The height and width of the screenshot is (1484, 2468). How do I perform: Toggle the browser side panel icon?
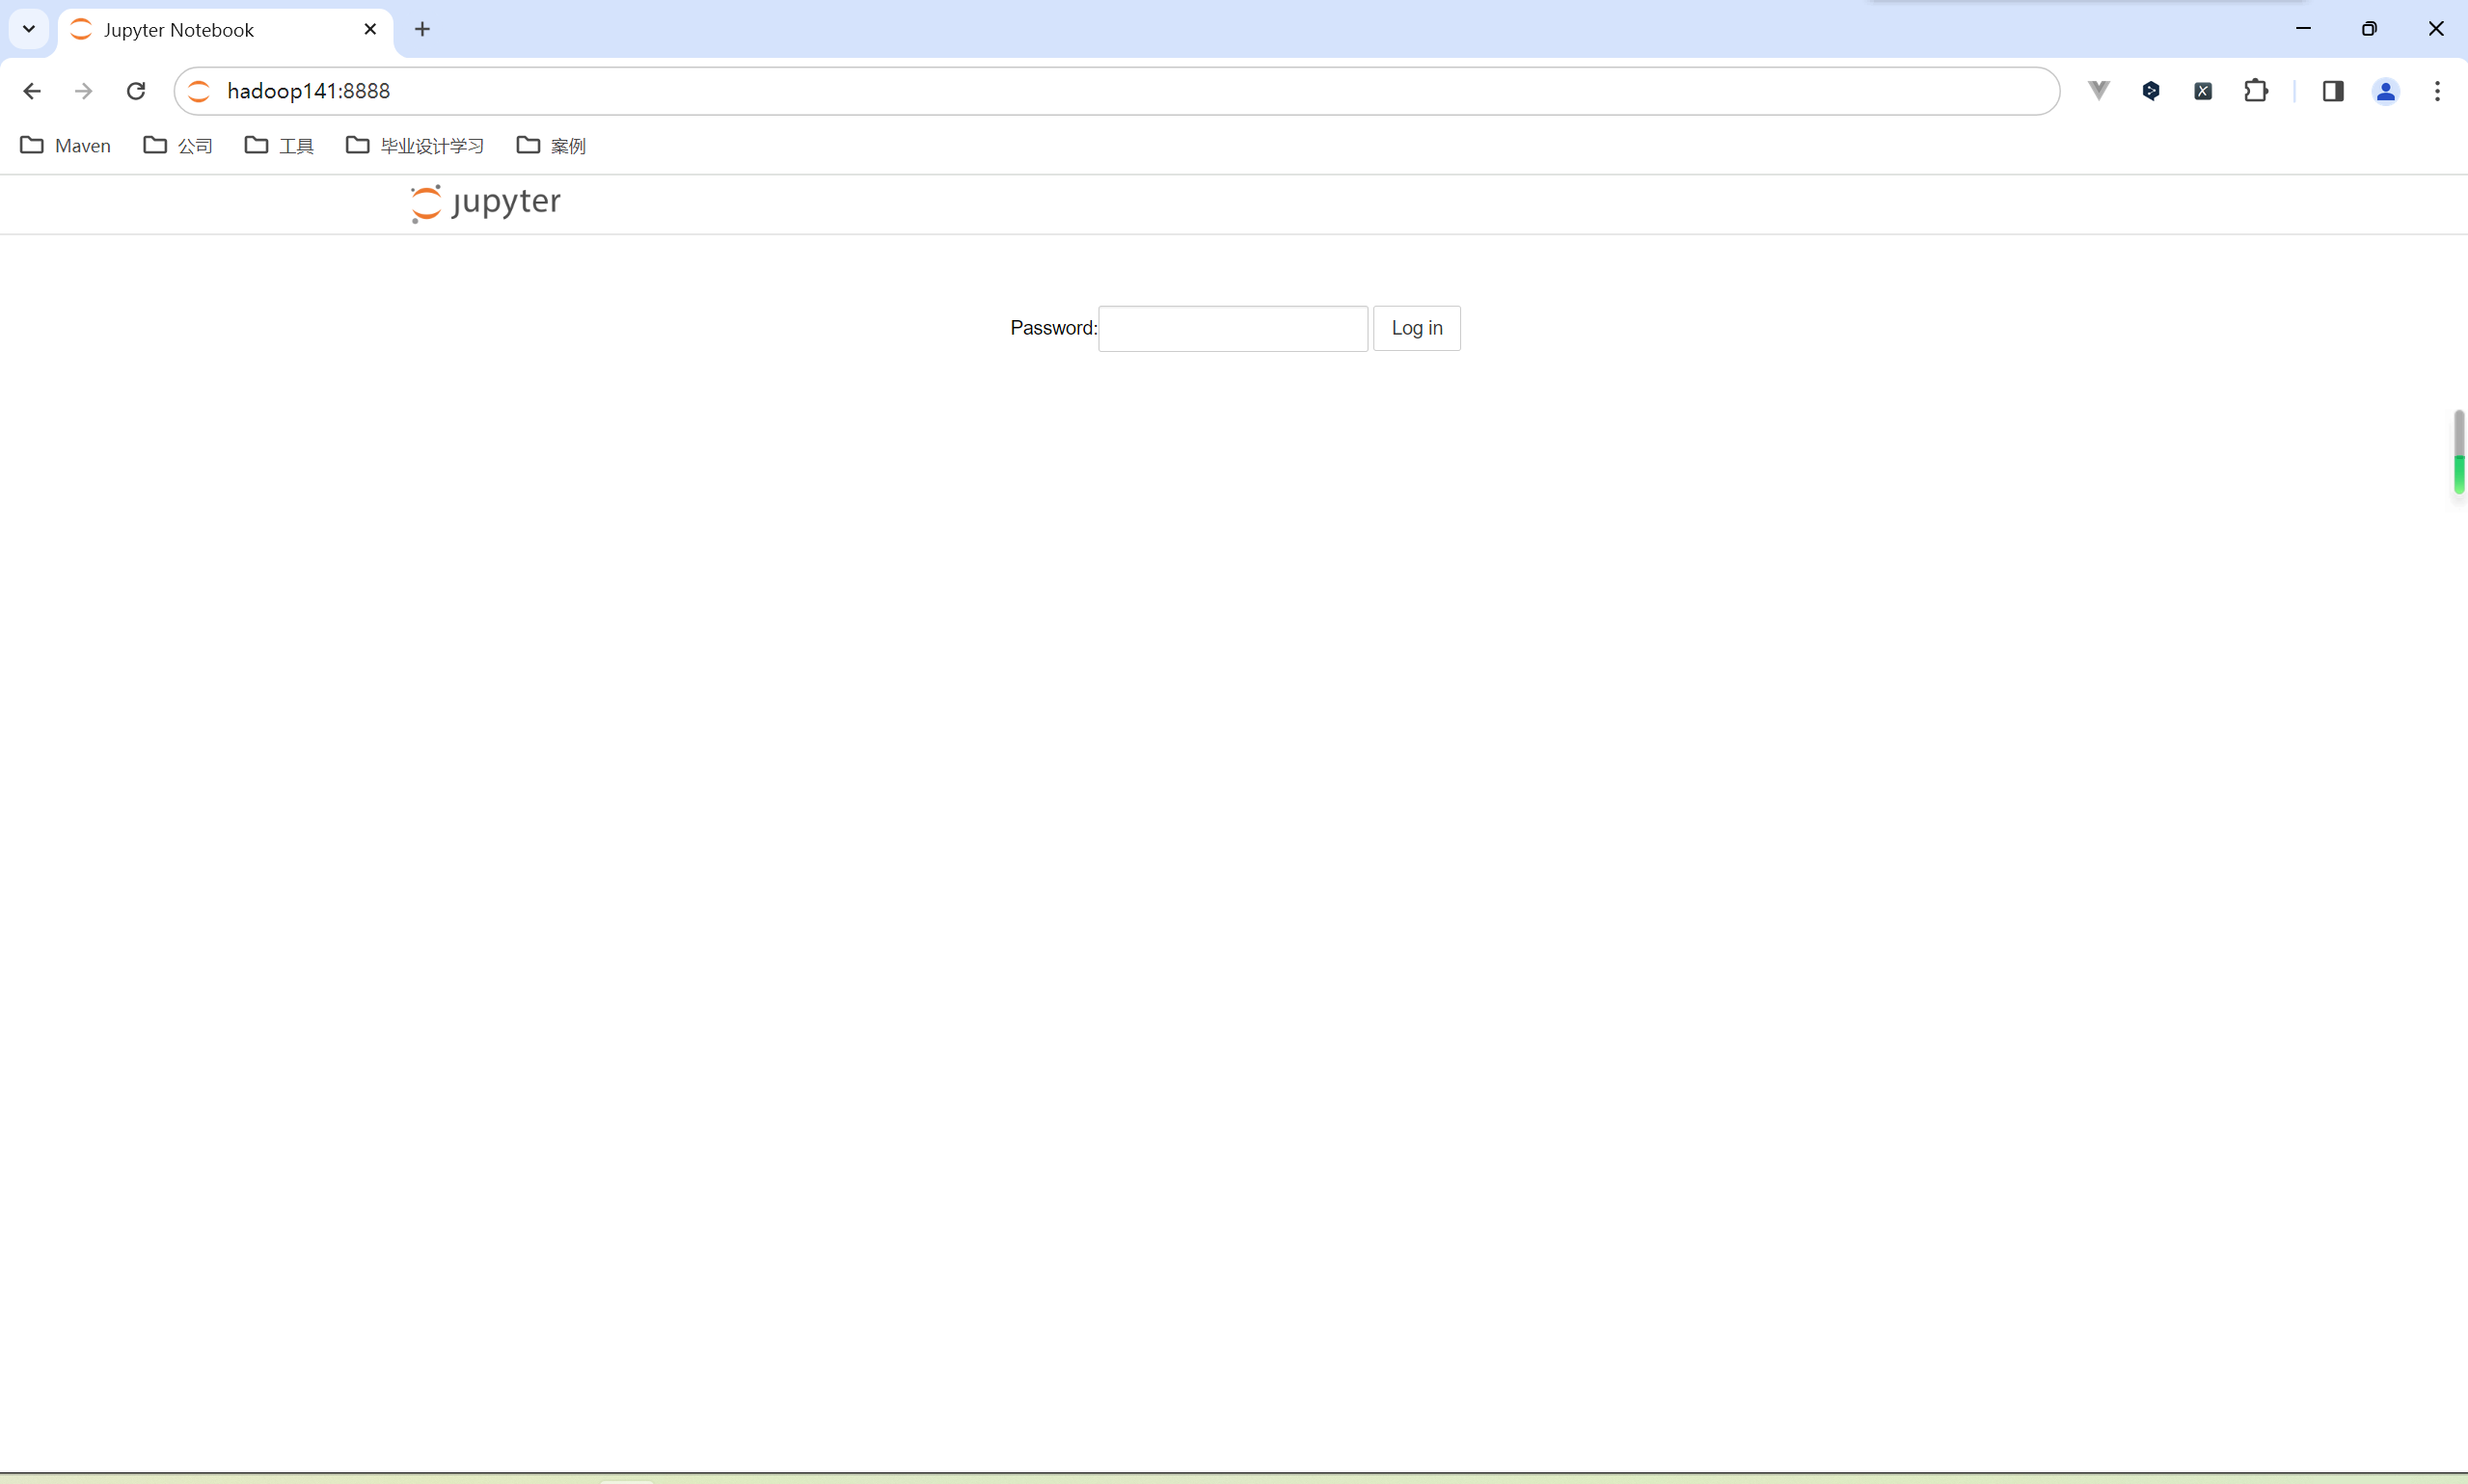(2333, 91)
